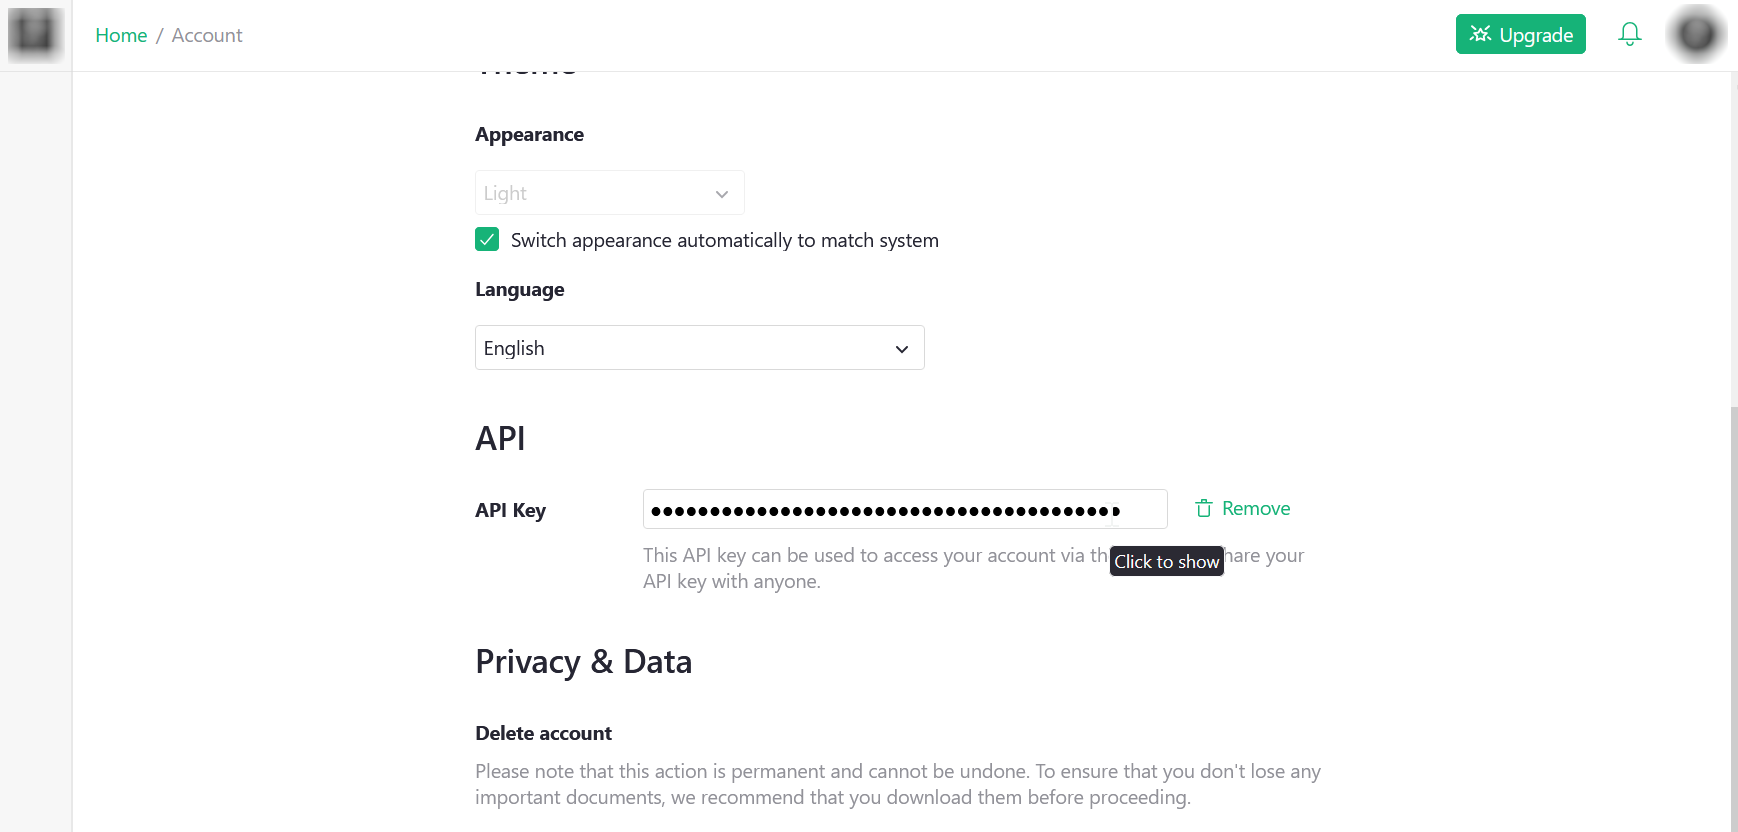This screenshot has width=1738, height=832.
Task: Click the app logo in the sidebar
Action: point(35,34)
